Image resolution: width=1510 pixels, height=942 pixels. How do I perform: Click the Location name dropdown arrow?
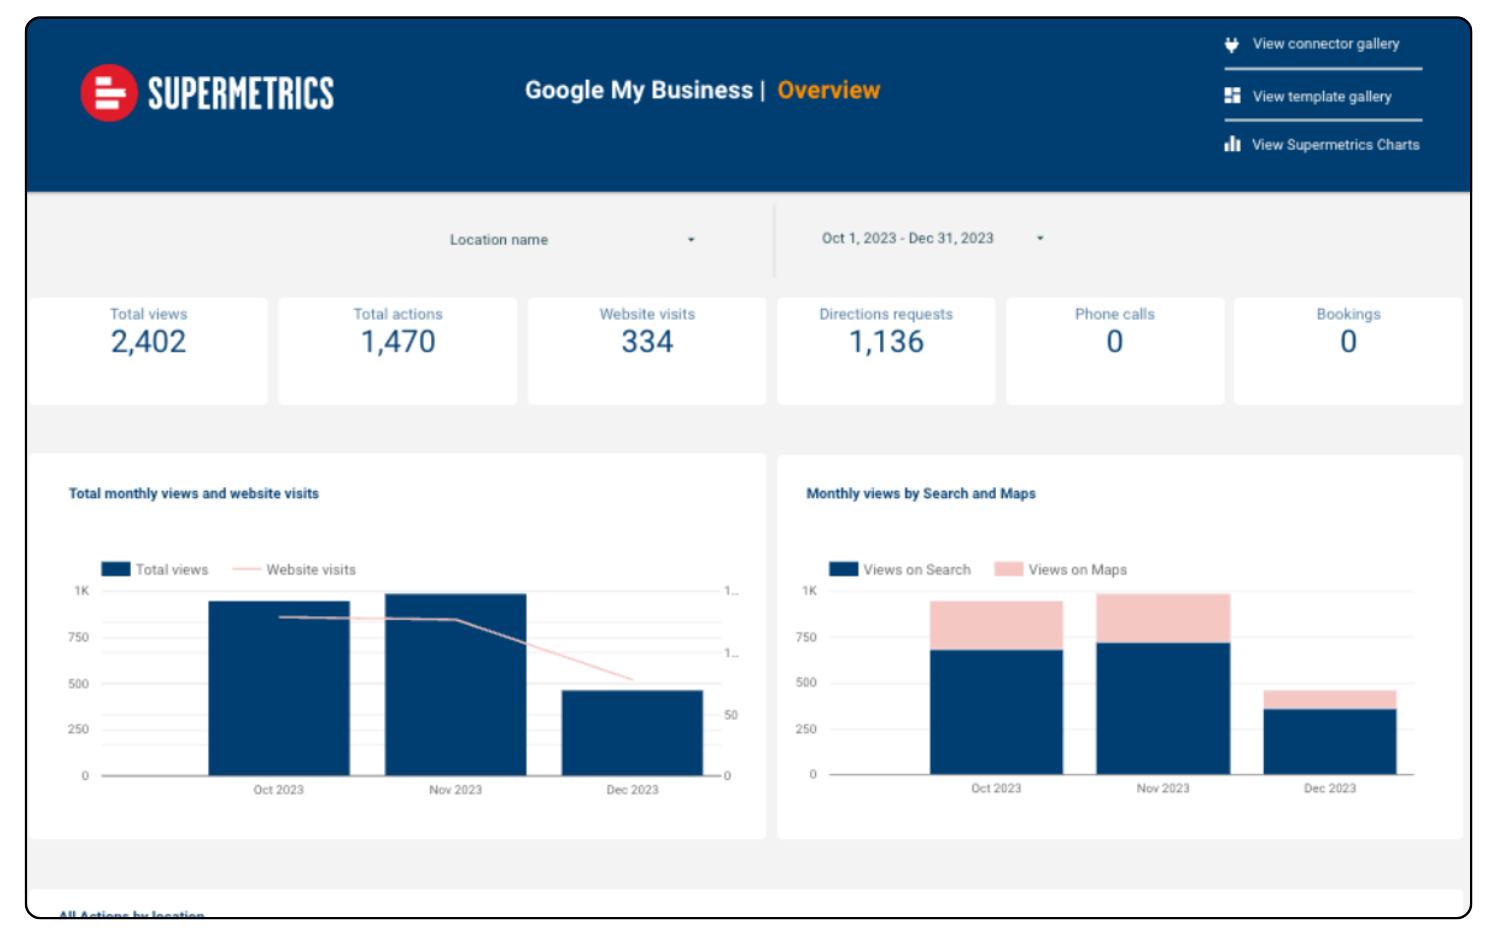pyautogui.click(x=691, y=240)
